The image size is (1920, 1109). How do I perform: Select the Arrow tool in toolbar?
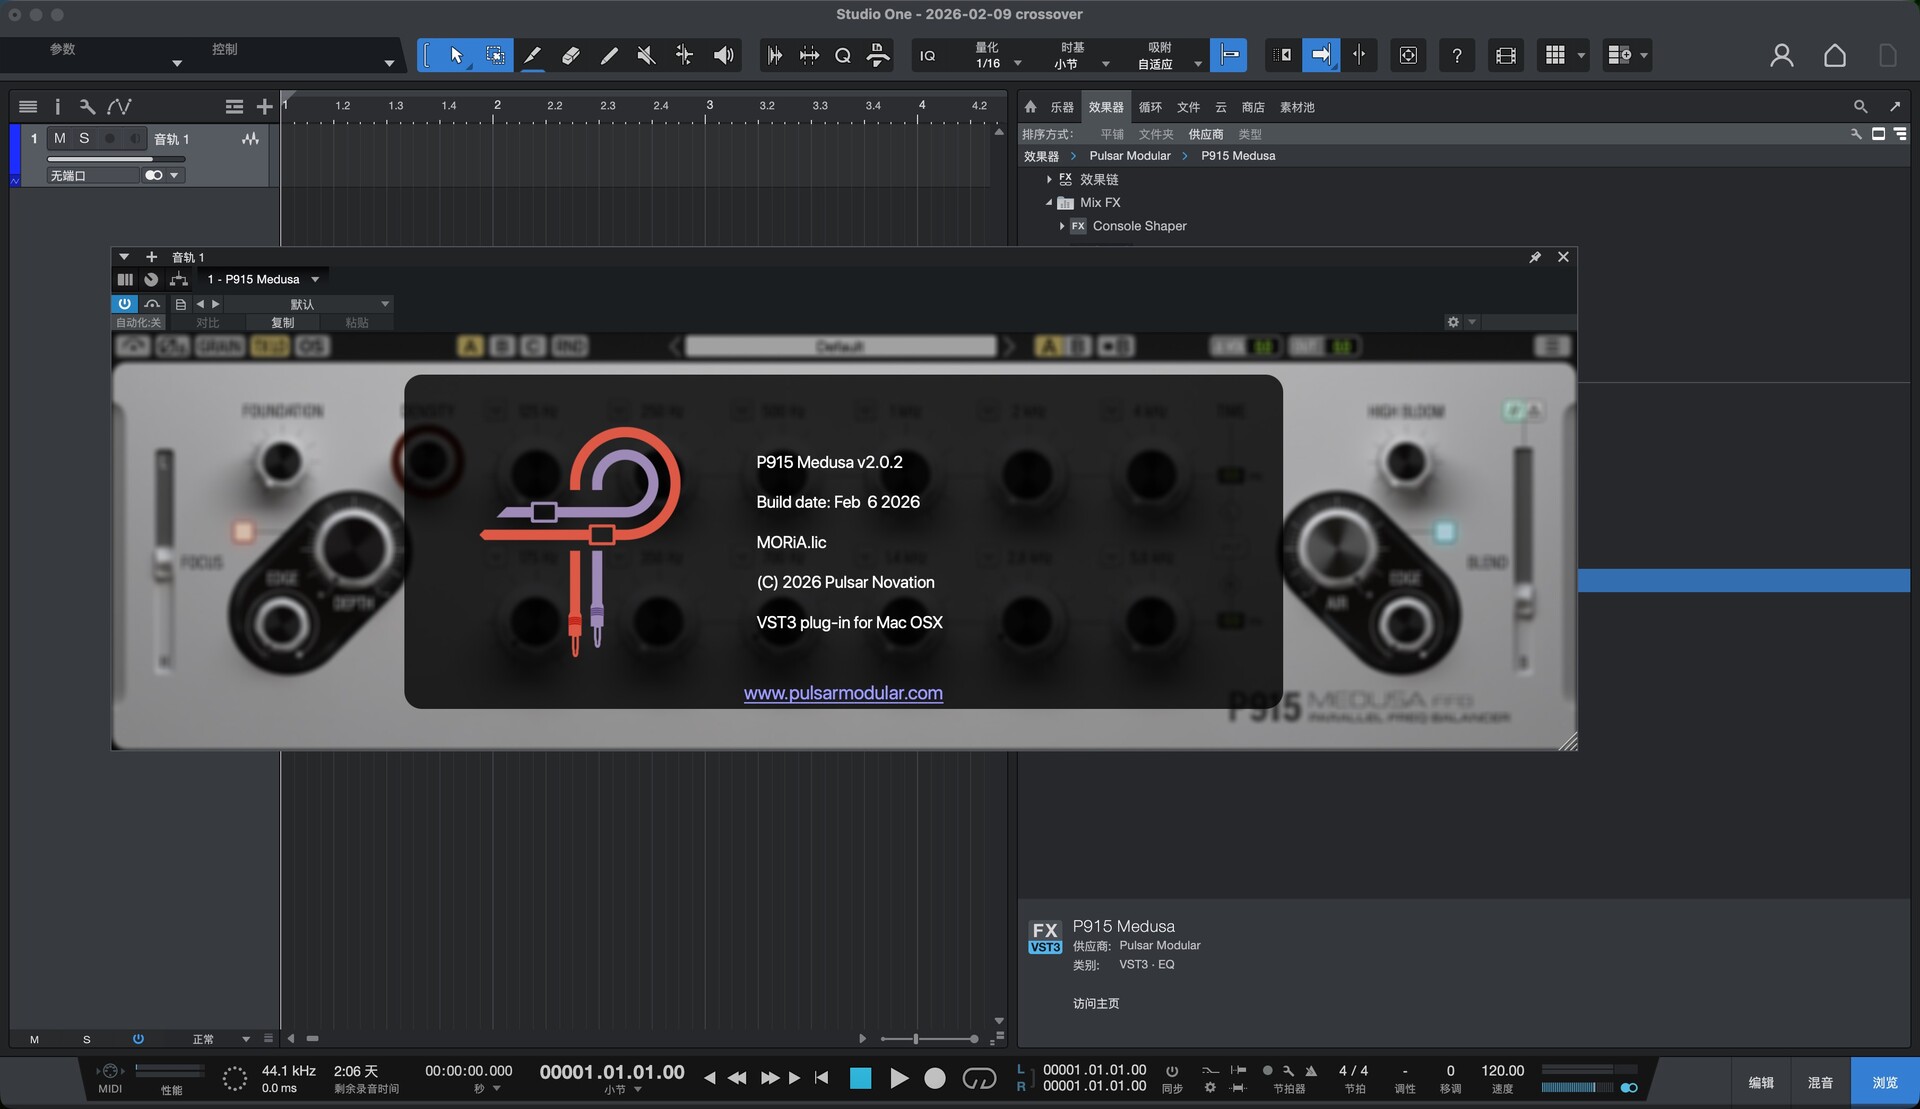pyautogui.click(x=456, y=56)
